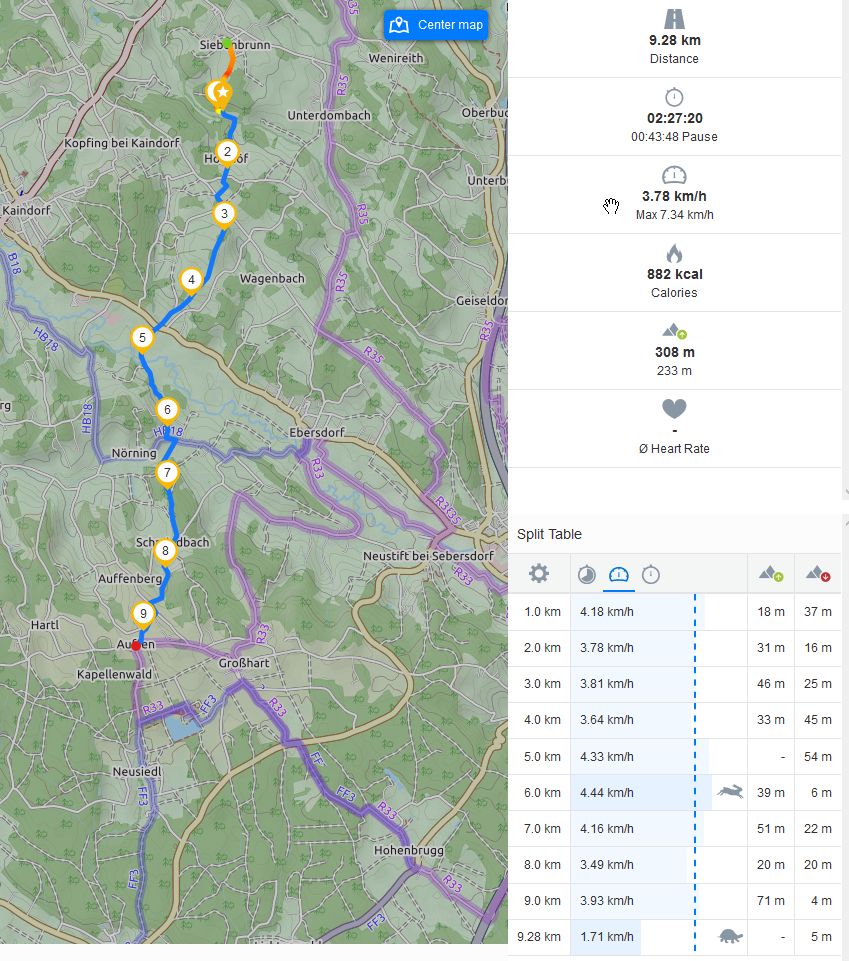Viewport: 849px width, 961px height.
Task: Click the green route start point
Action: click(228, 43)
